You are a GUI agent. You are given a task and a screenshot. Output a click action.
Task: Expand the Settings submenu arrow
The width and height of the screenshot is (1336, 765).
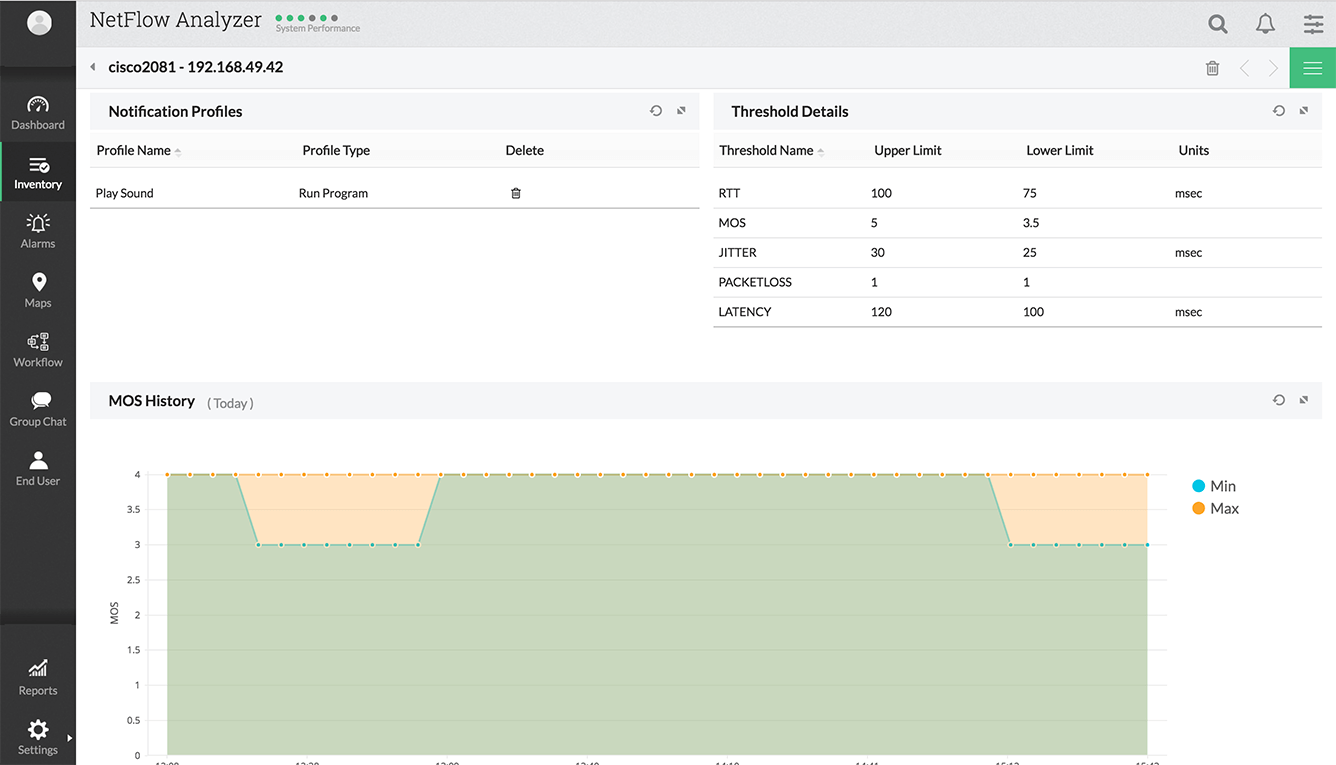[x=69, y=738]
